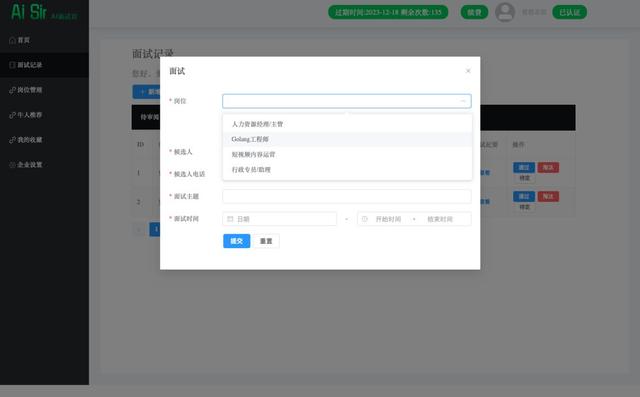Click the link icon beside 岗位管理
This screenshot has width=640, height=397.
click(x=12, y=90)
